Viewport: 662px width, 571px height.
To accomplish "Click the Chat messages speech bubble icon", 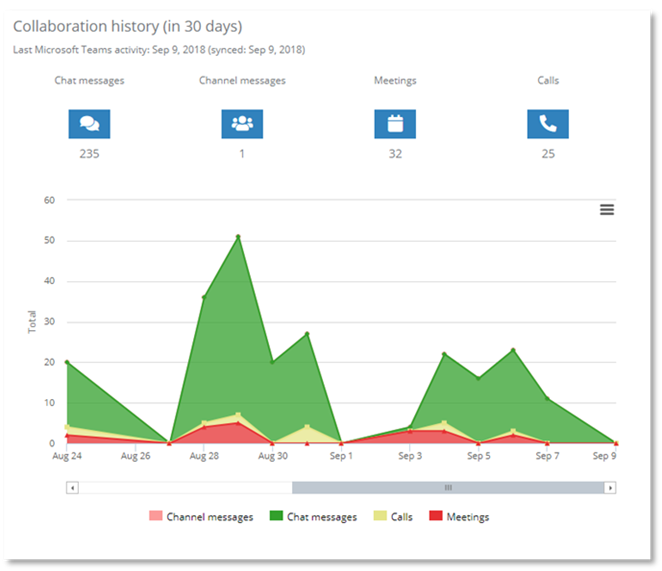I will 89,124.
